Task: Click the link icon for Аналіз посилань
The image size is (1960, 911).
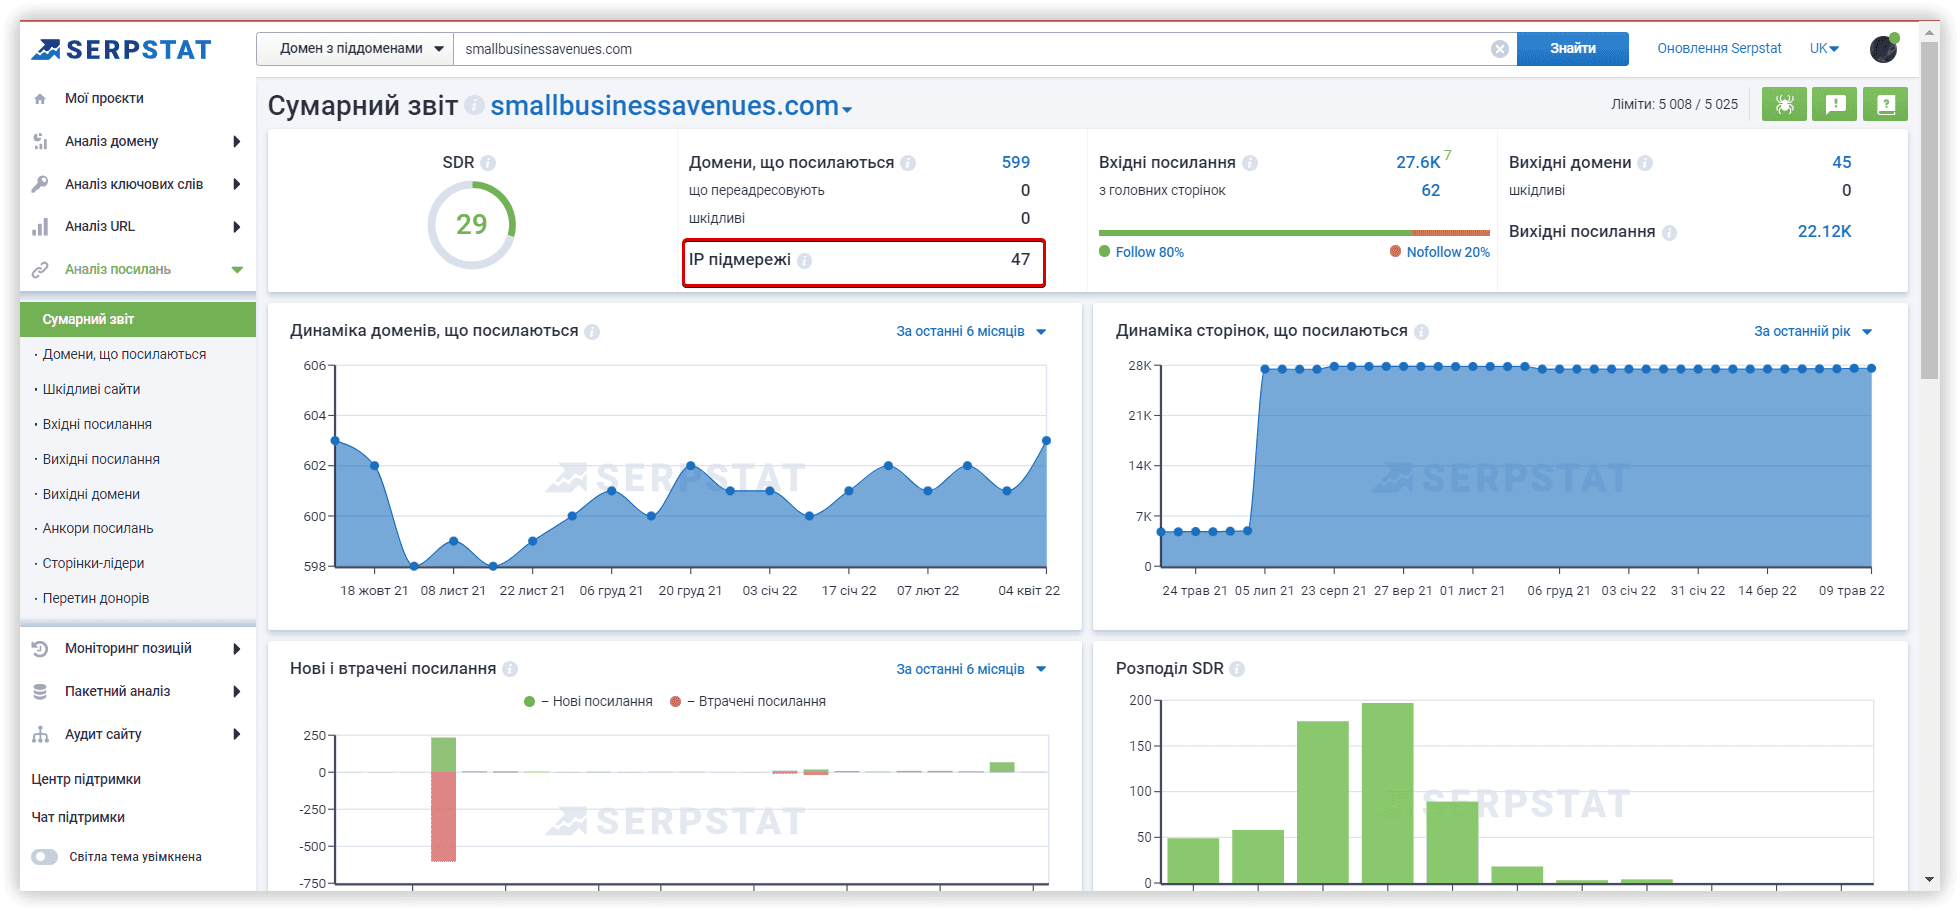Action: pyautogui.click(x=40, y=270)
